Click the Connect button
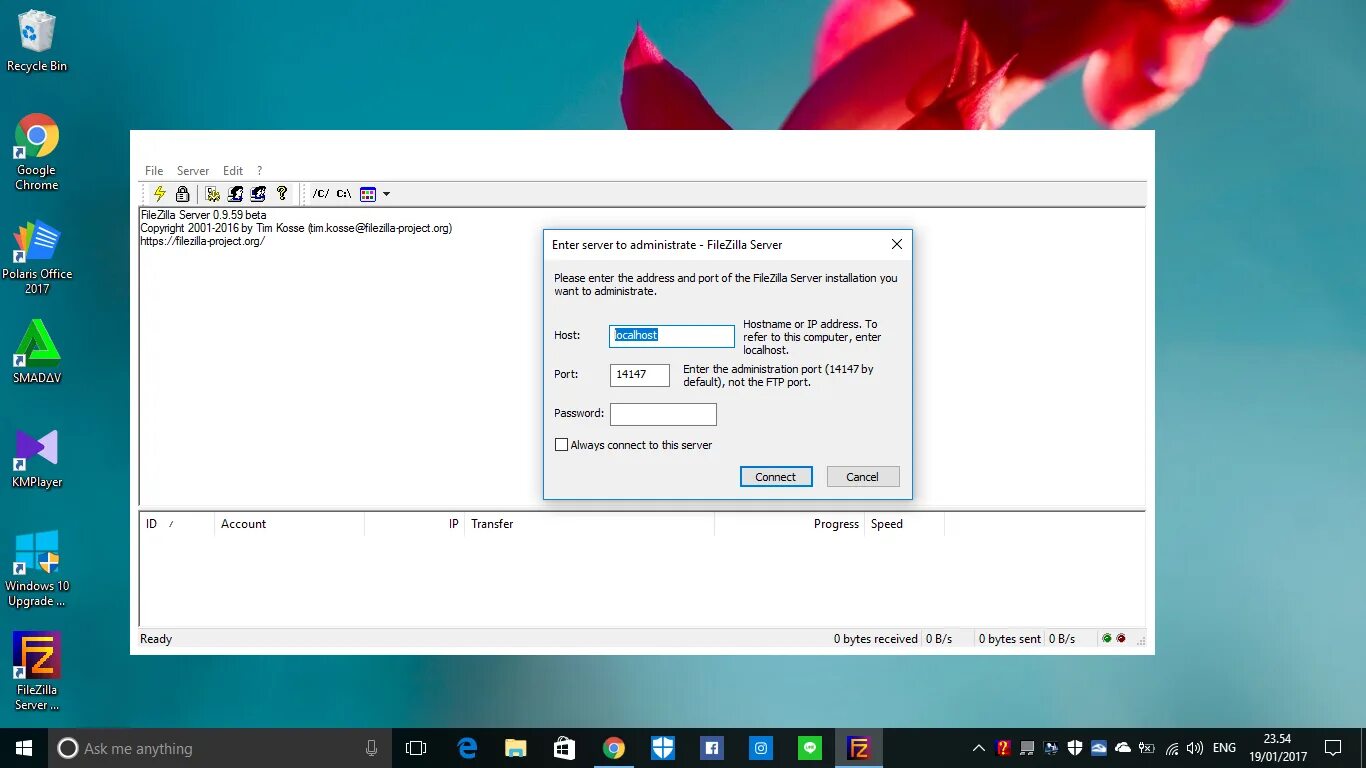 [x=776, y=477]
